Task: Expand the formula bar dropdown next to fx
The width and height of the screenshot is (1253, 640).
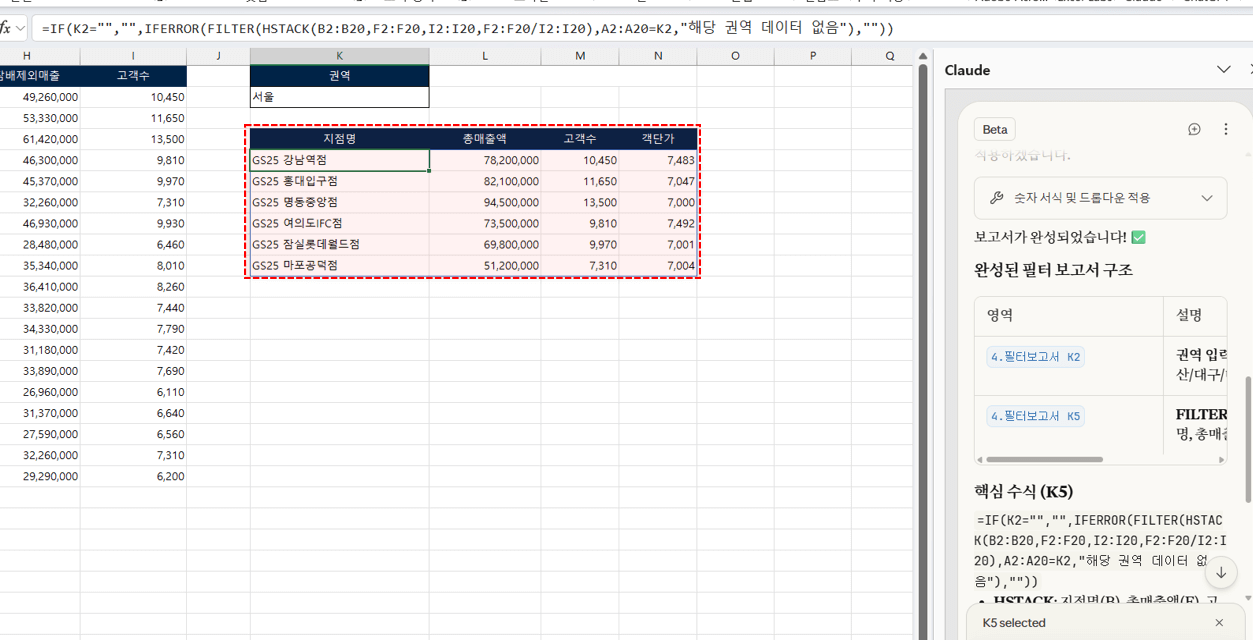Action: 21,28
